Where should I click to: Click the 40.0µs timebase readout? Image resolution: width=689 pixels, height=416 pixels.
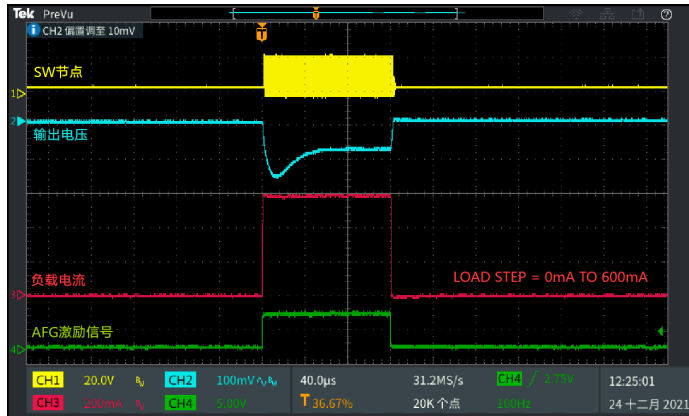[x=318, y=380]
